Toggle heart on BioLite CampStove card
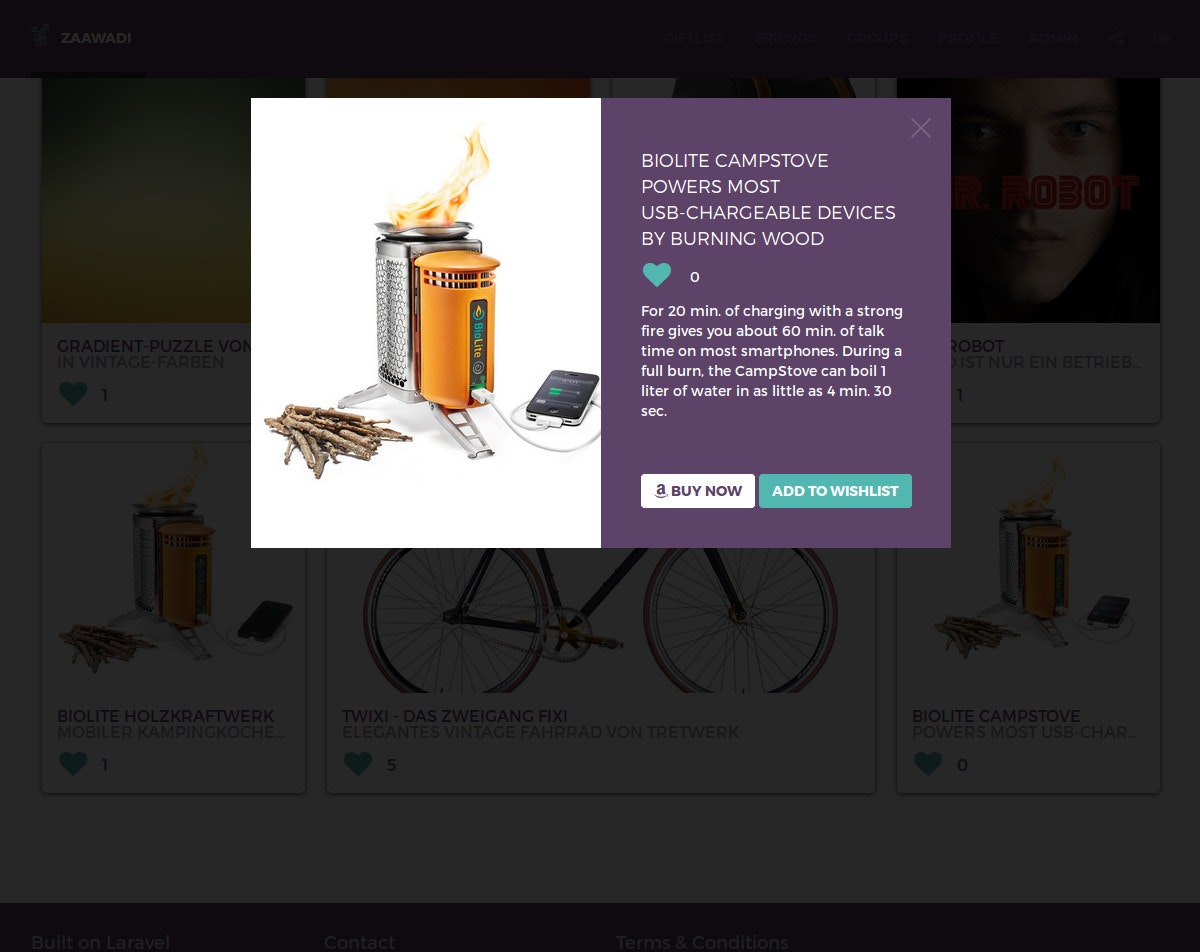Viewport: 1200px width, 952px height. pyautogui.click(x=928, y=764)
